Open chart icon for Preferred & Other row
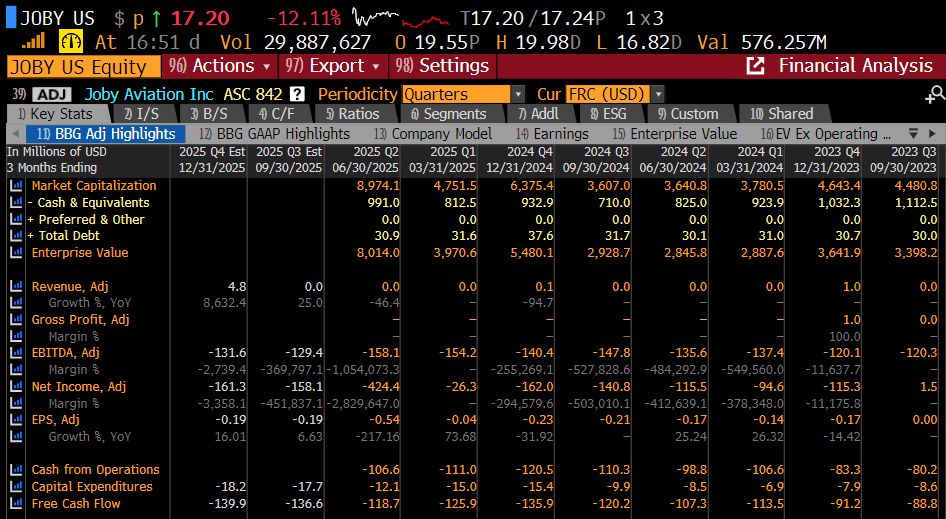The width and height of the screenshot is (946, 519). tap(16, 220)
